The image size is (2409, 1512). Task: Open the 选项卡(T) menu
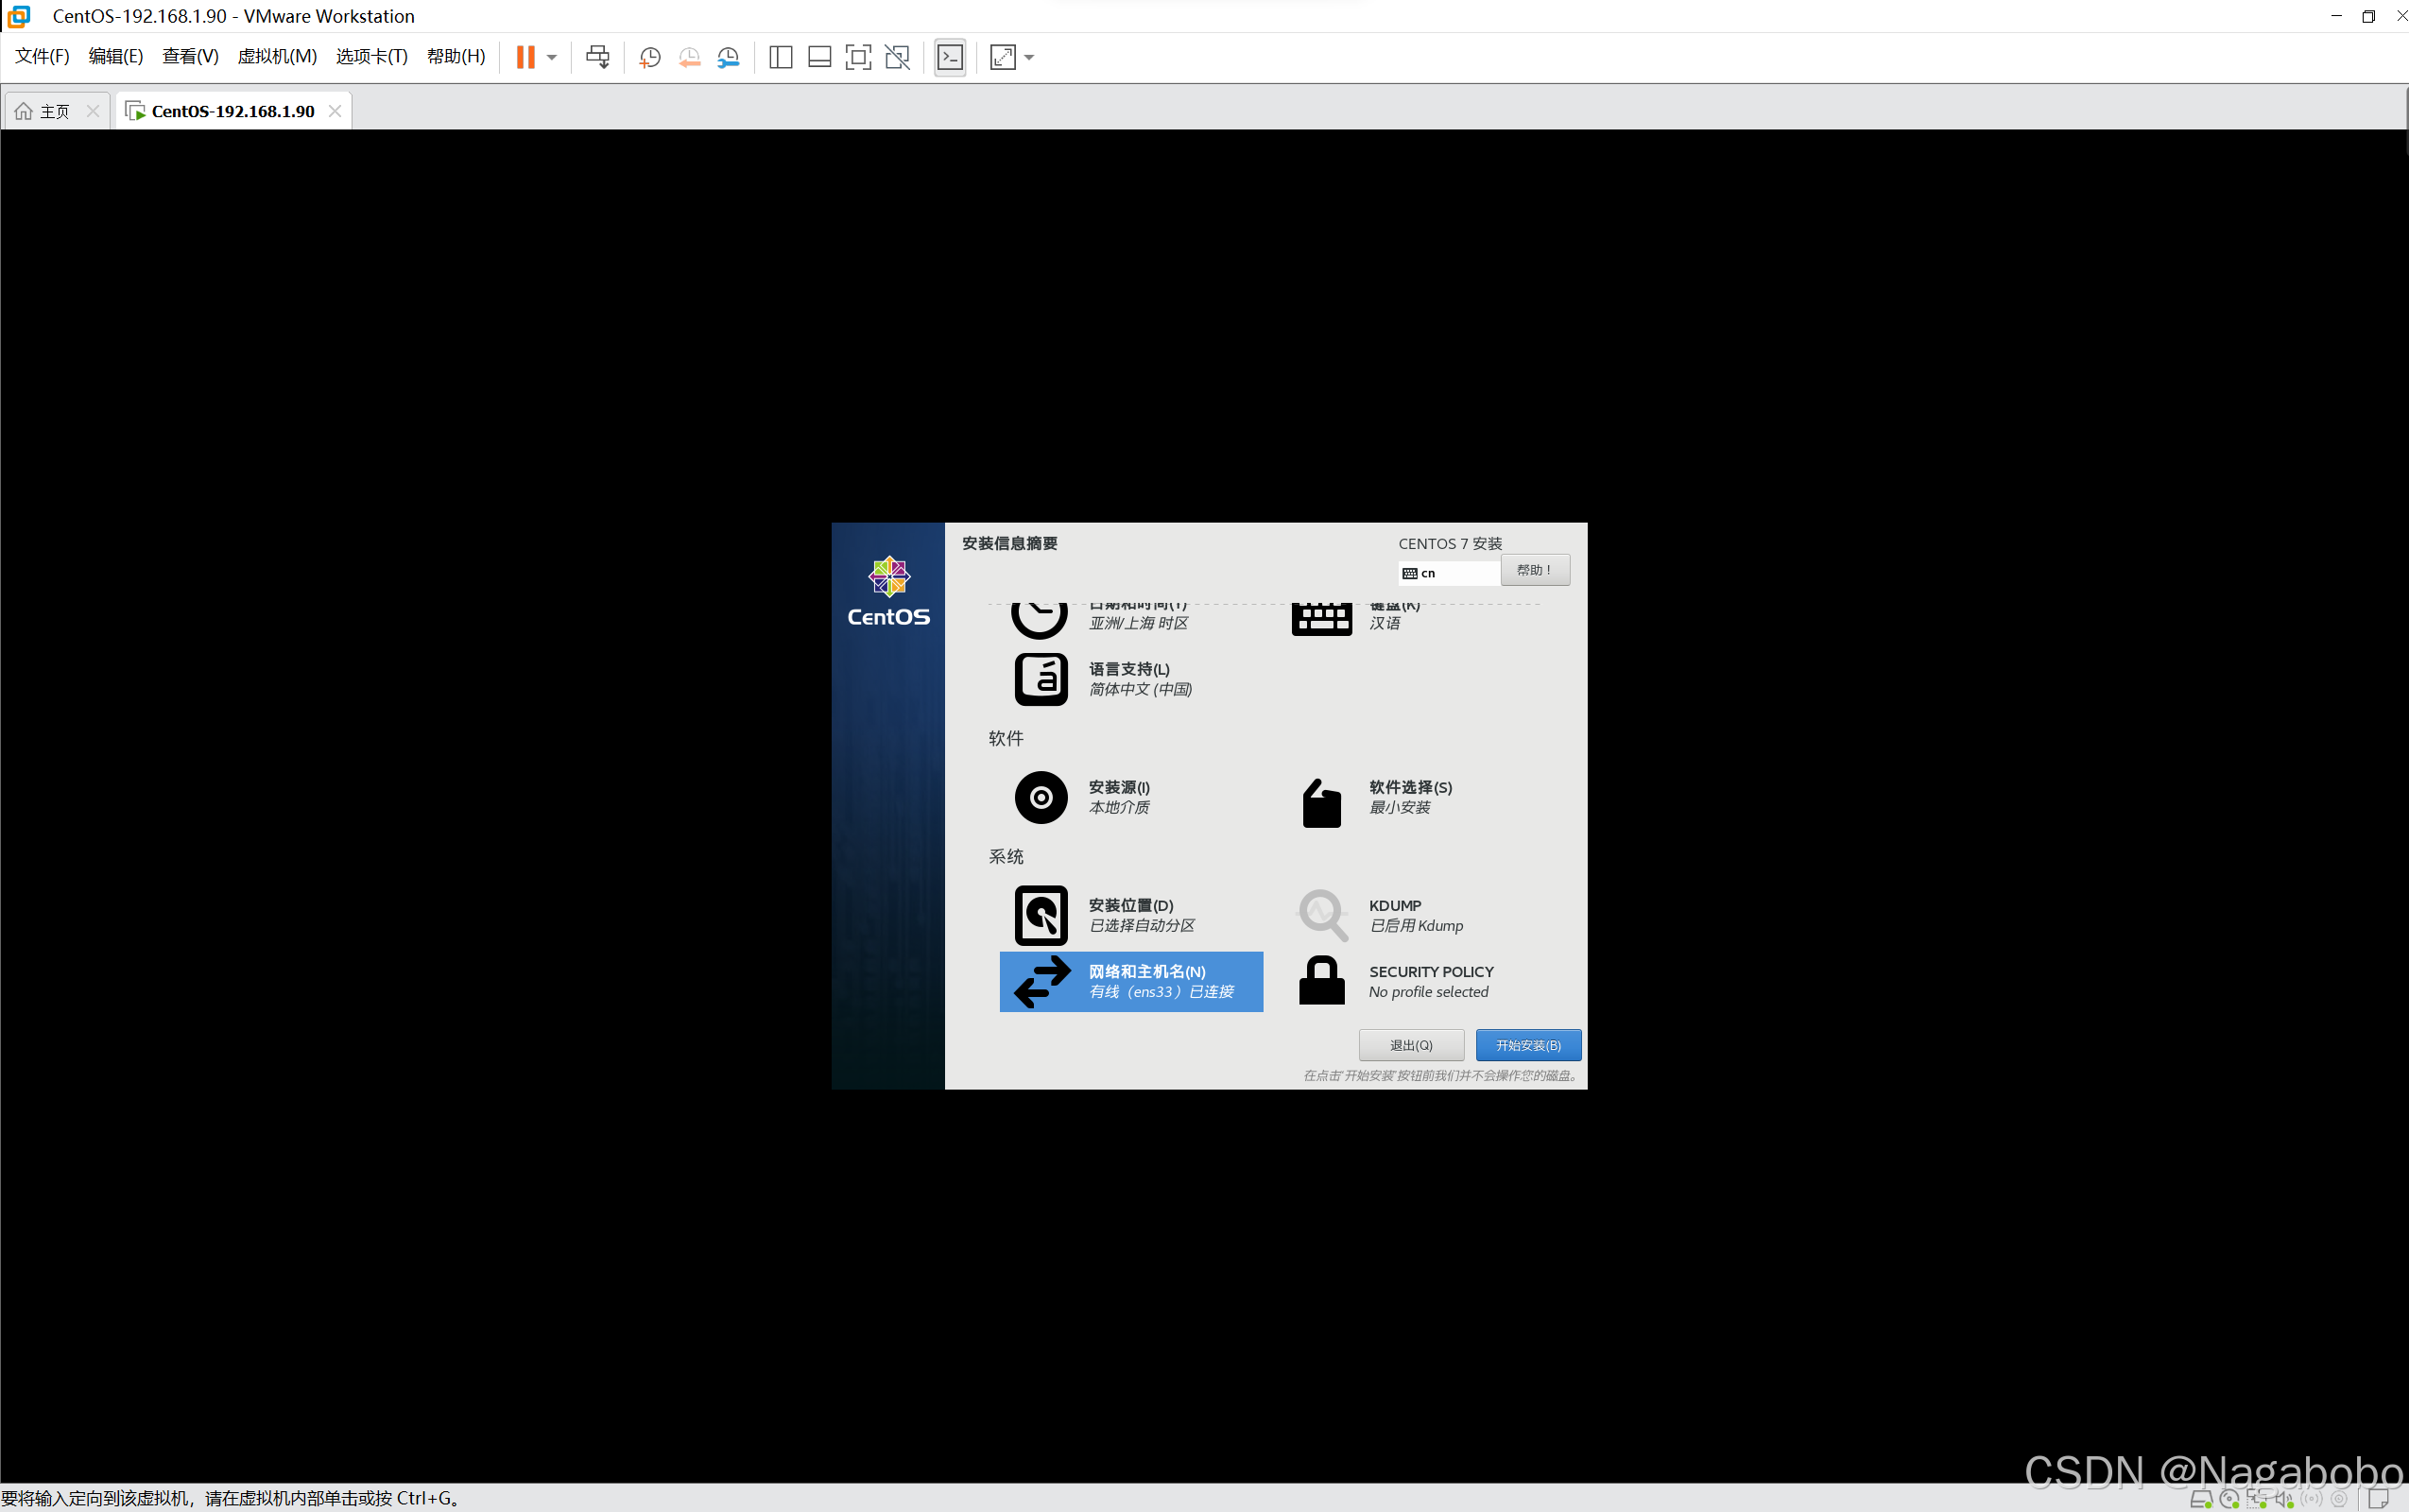[x=371, y=56]
